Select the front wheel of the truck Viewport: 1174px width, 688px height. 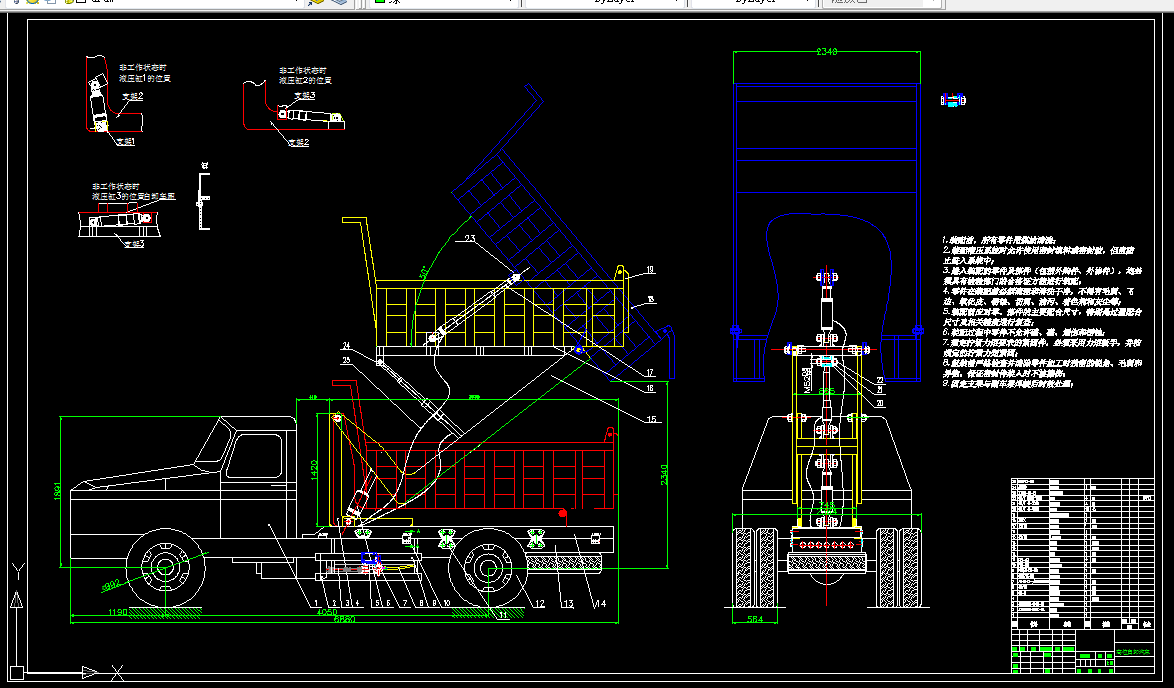(x=165, y=567)
